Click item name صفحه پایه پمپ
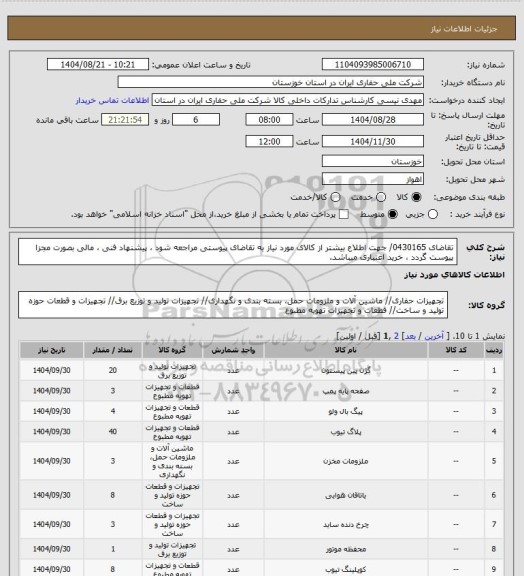 click(346, 391)
